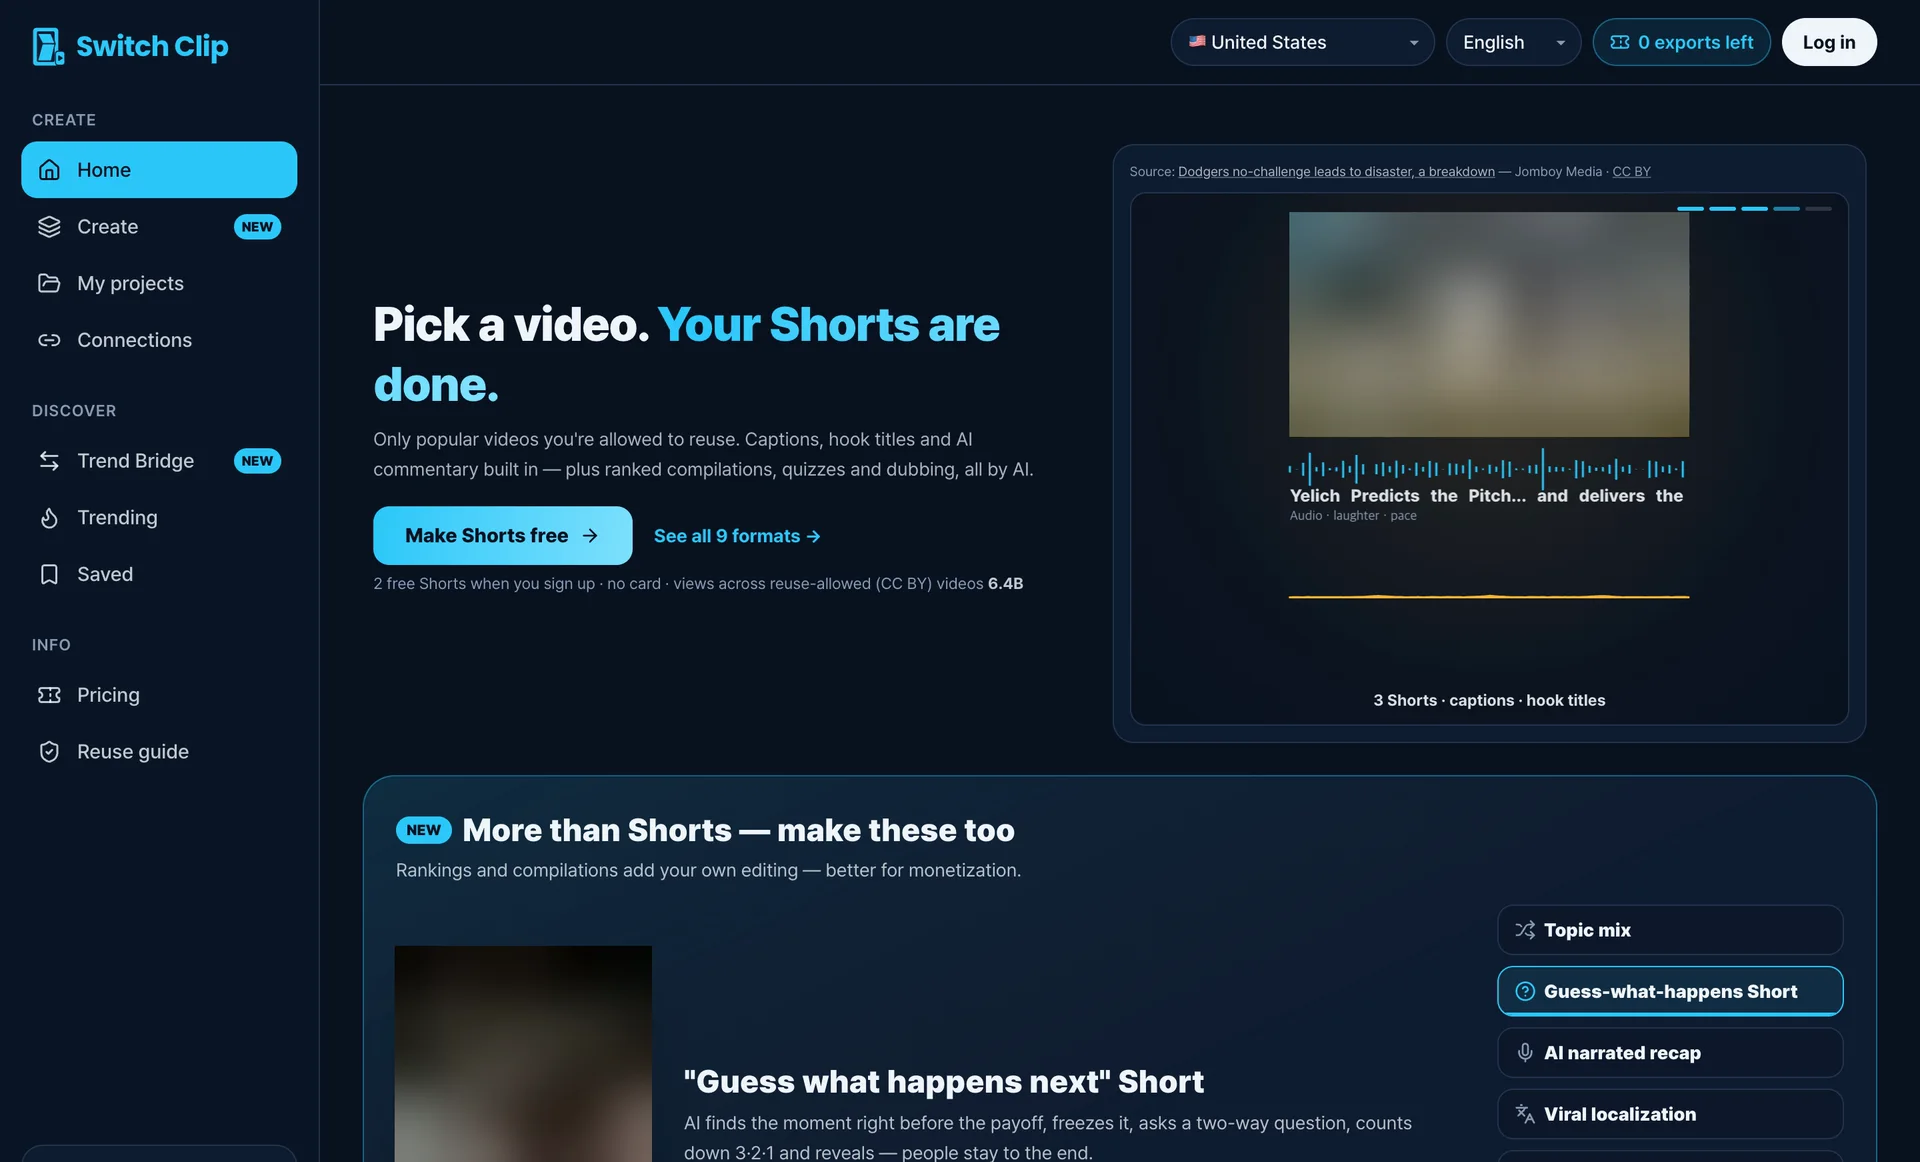Click the Home house icon in sidebar

click(49, 170)
